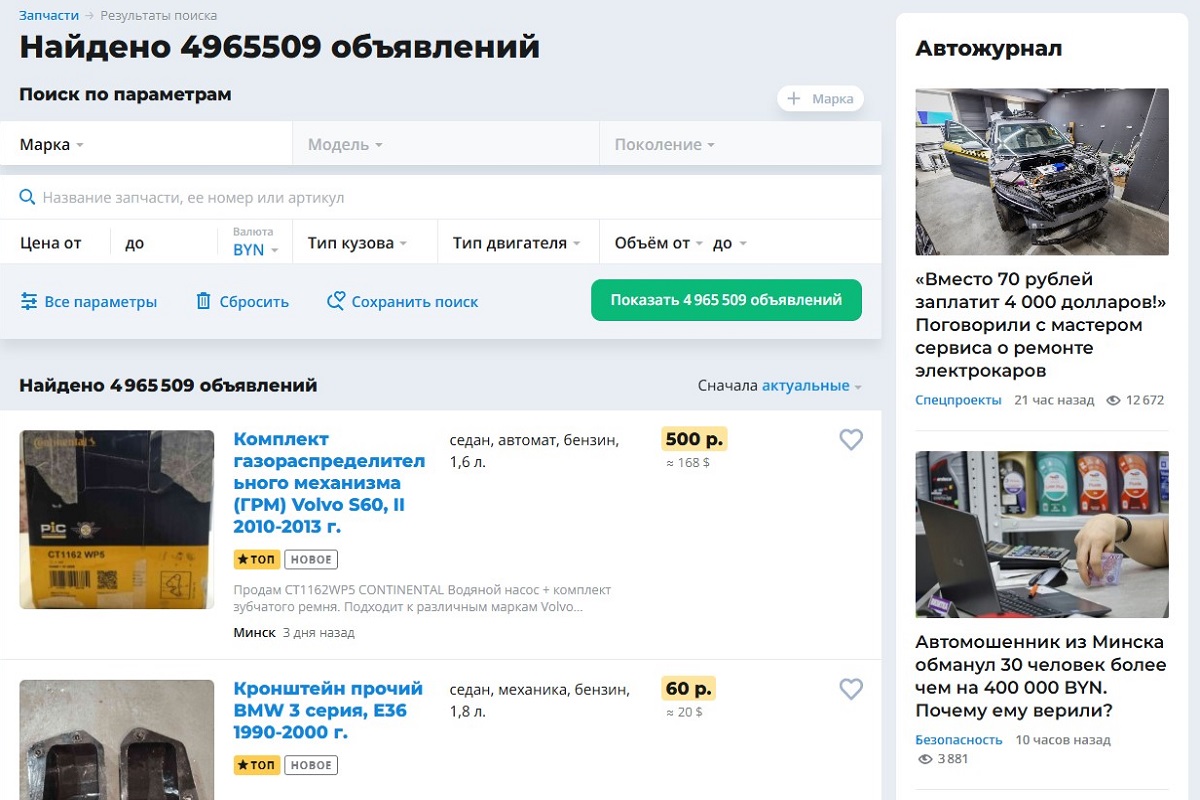Click the ТОП star badge on BMW listing
Image resolution: width=1200 pixels, height=800 pixels.
(257, 765)
